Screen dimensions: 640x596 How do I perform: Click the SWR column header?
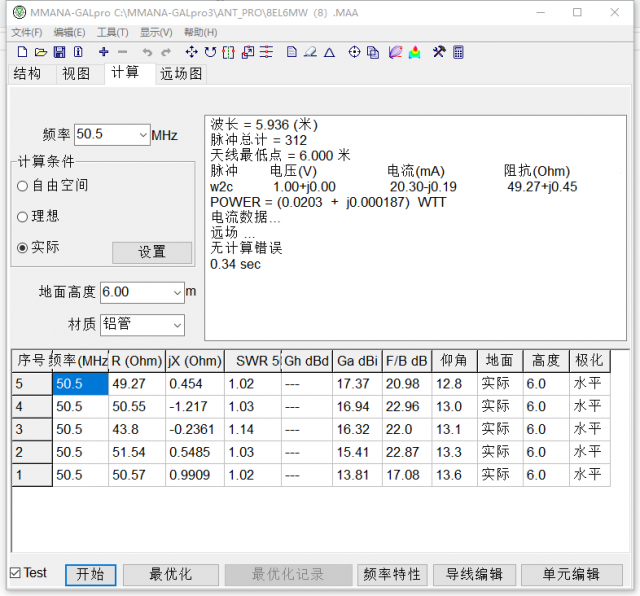[253, 361]
